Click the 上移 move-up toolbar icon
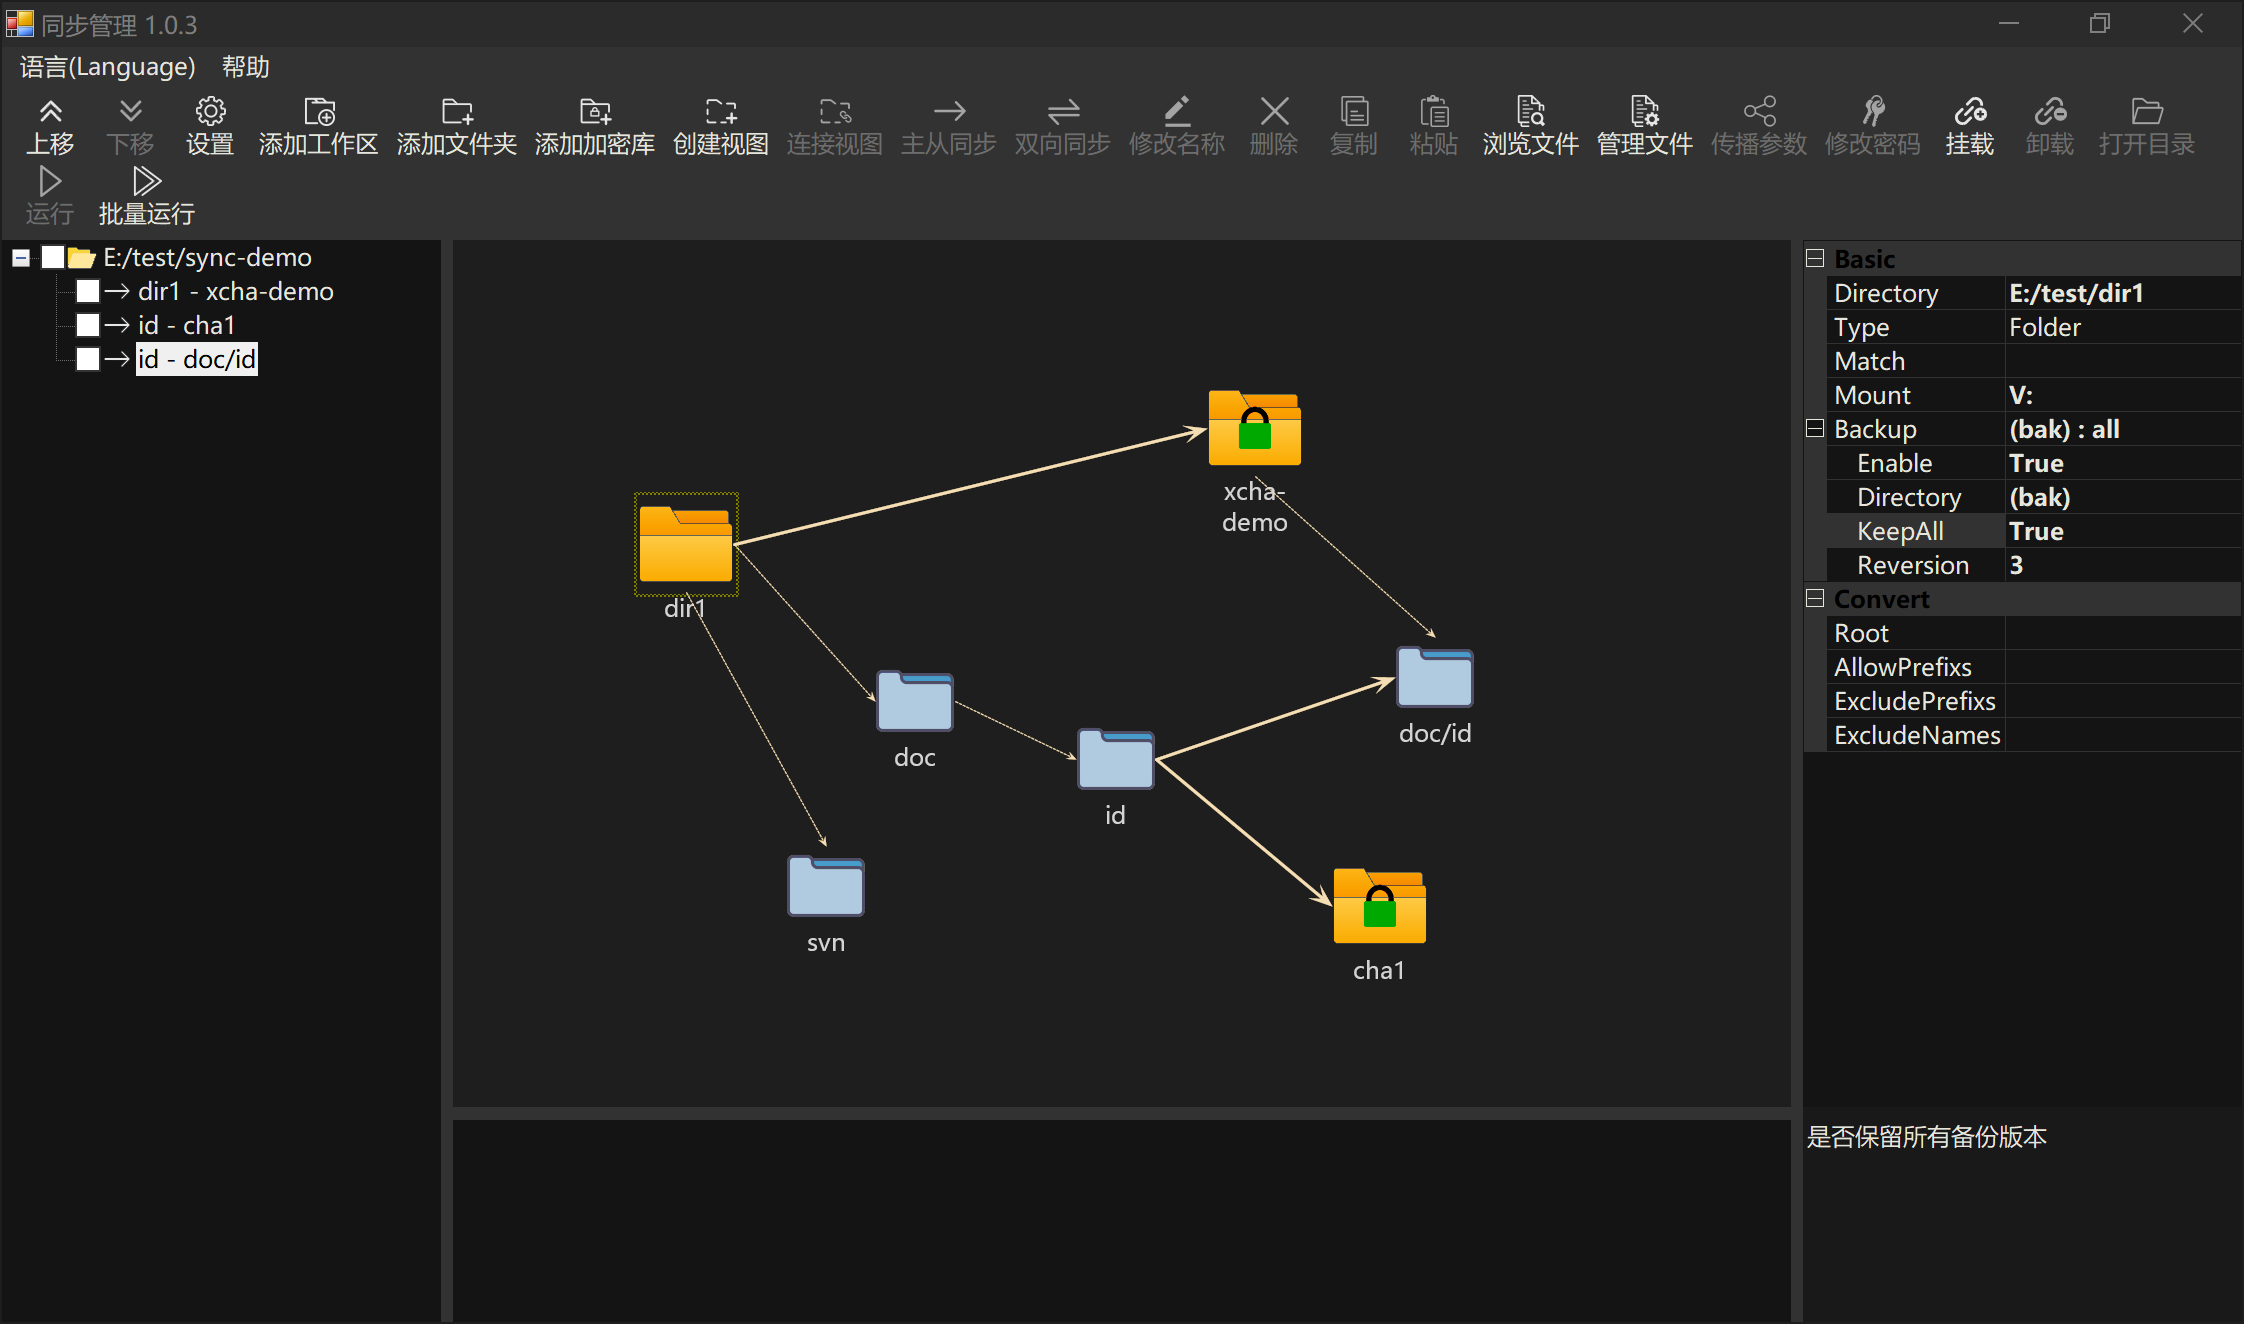The width and height of the screenshot is (2244, 1324). (x=50, y=112)
